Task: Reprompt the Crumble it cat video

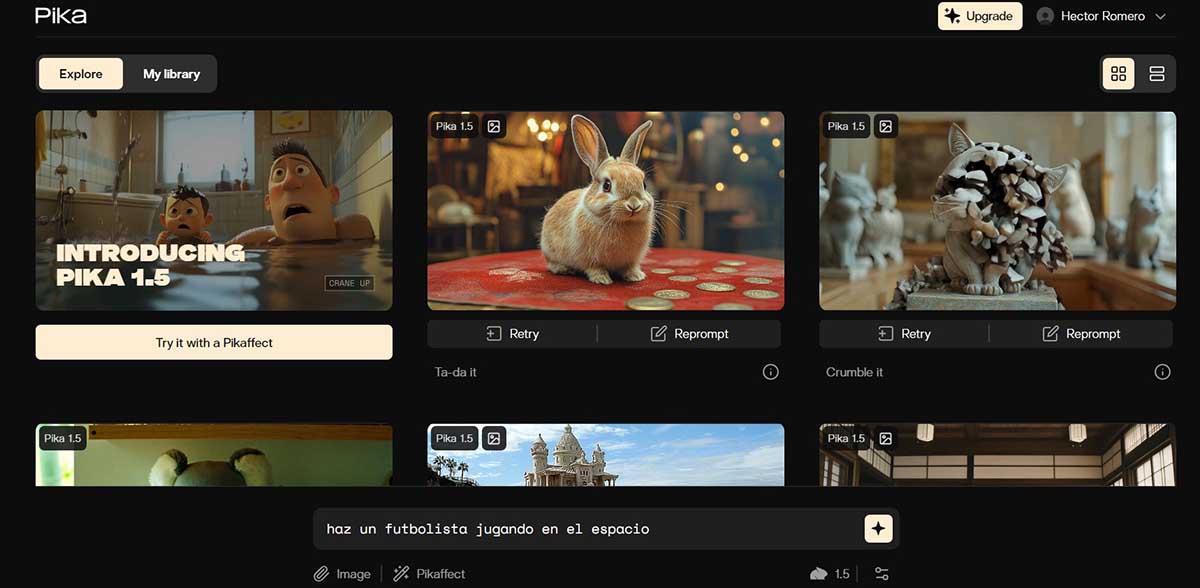Action: click(1081, 334)
